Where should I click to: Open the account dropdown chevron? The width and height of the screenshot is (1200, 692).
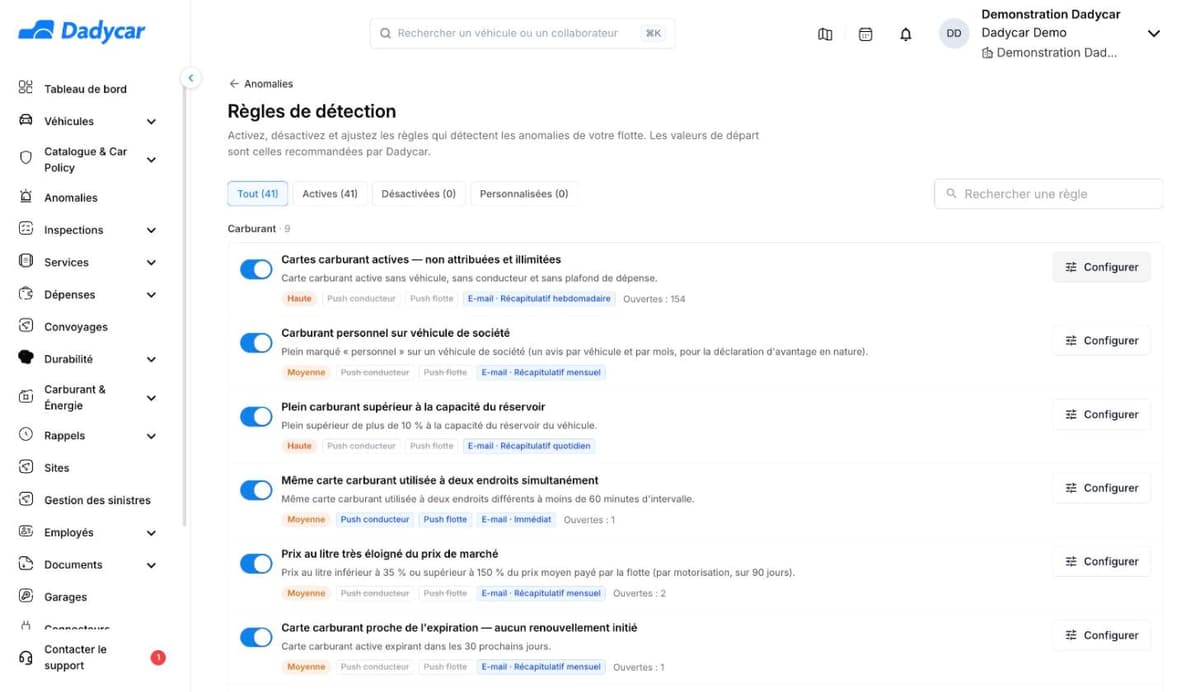coord(1153,34)
